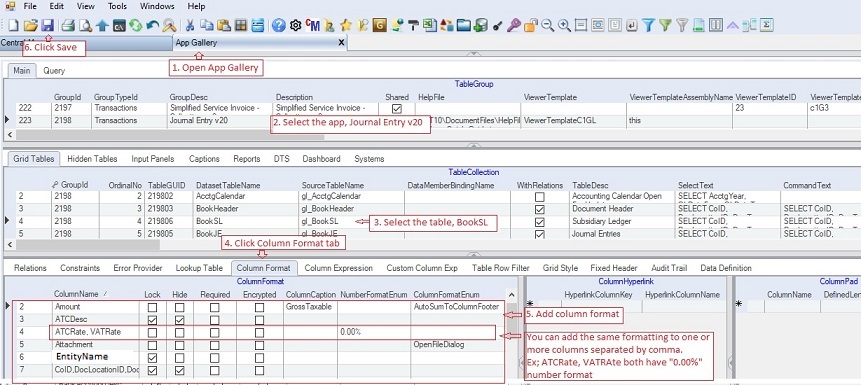Screen dimensions: 861x385
Task: Toggle Required checkbox for Attachment column
Action: (214, 345)
